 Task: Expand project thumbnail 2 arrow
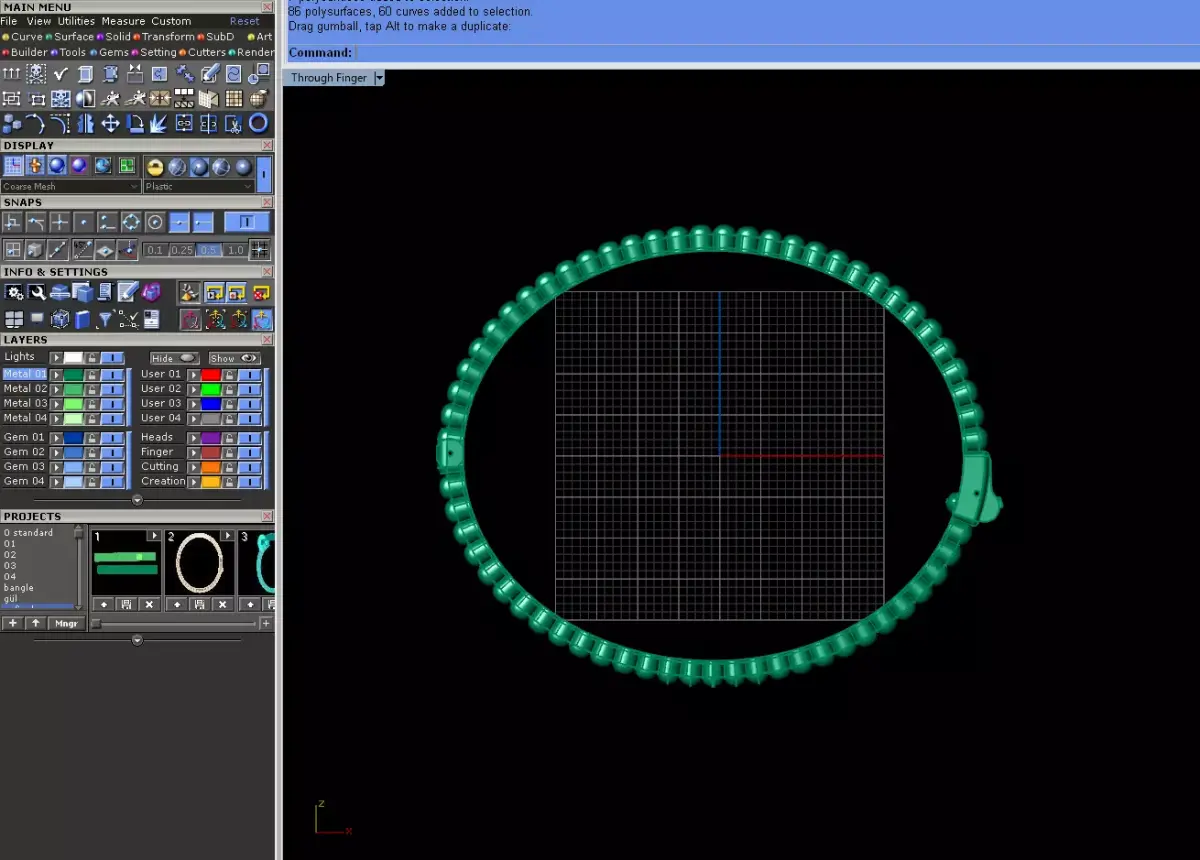click(227, 536)
